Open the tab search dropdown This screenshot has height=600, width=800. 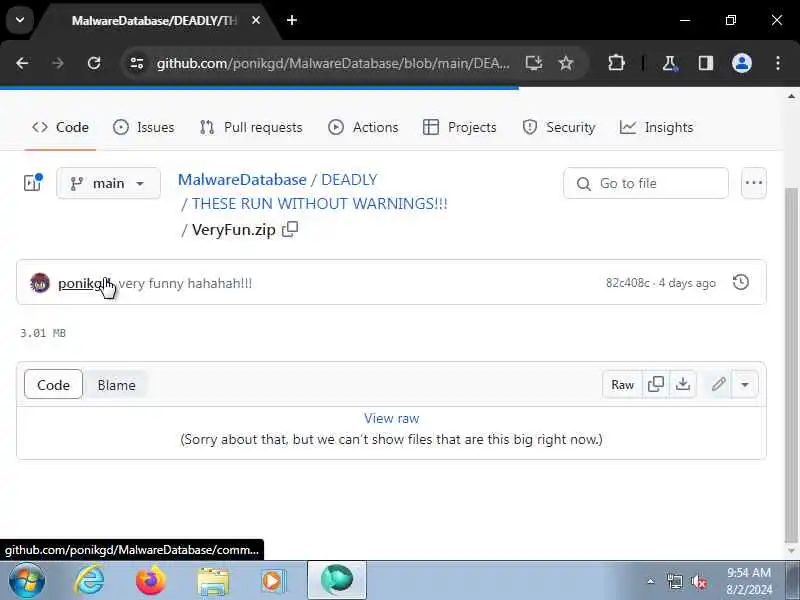pos(20,20)
